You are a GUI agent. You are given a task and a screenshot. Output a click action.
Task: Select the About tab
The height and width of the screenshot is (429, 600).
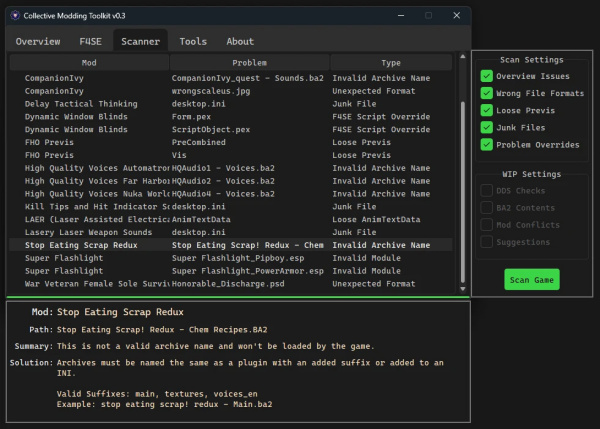click(x=240, y=41)
